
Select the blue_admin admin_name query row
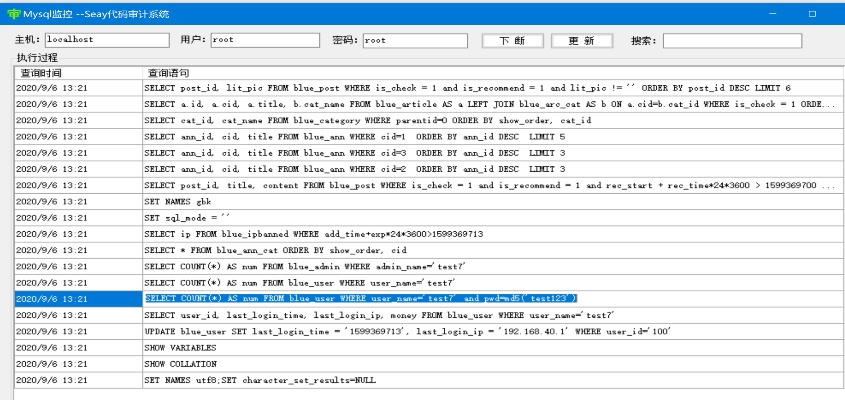point(430,266)
